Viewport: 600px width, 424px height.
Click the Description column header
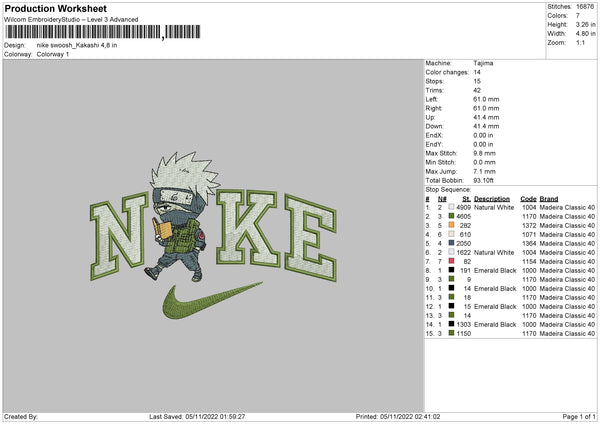(492, 199)
